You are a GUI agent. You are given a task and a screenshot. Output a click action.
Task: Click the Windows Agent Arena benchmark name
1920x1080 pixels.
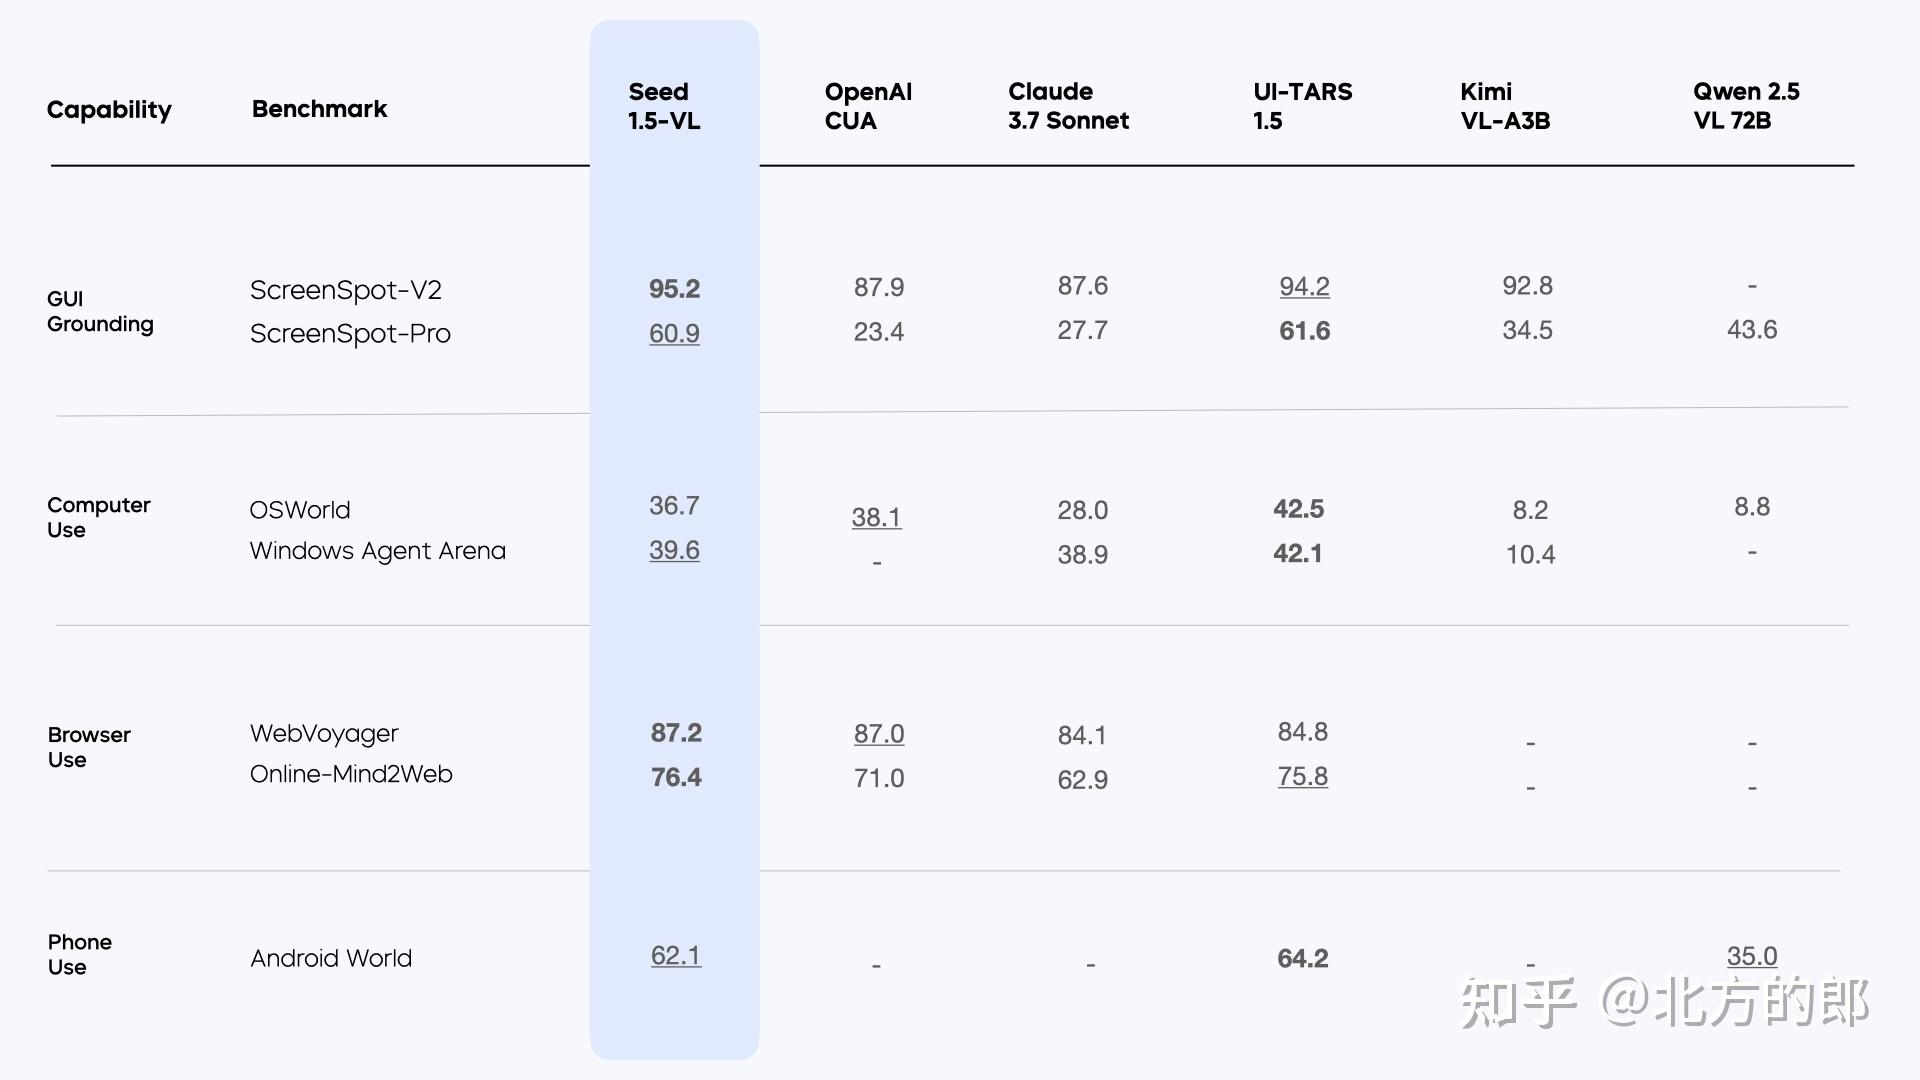point(377,551)
